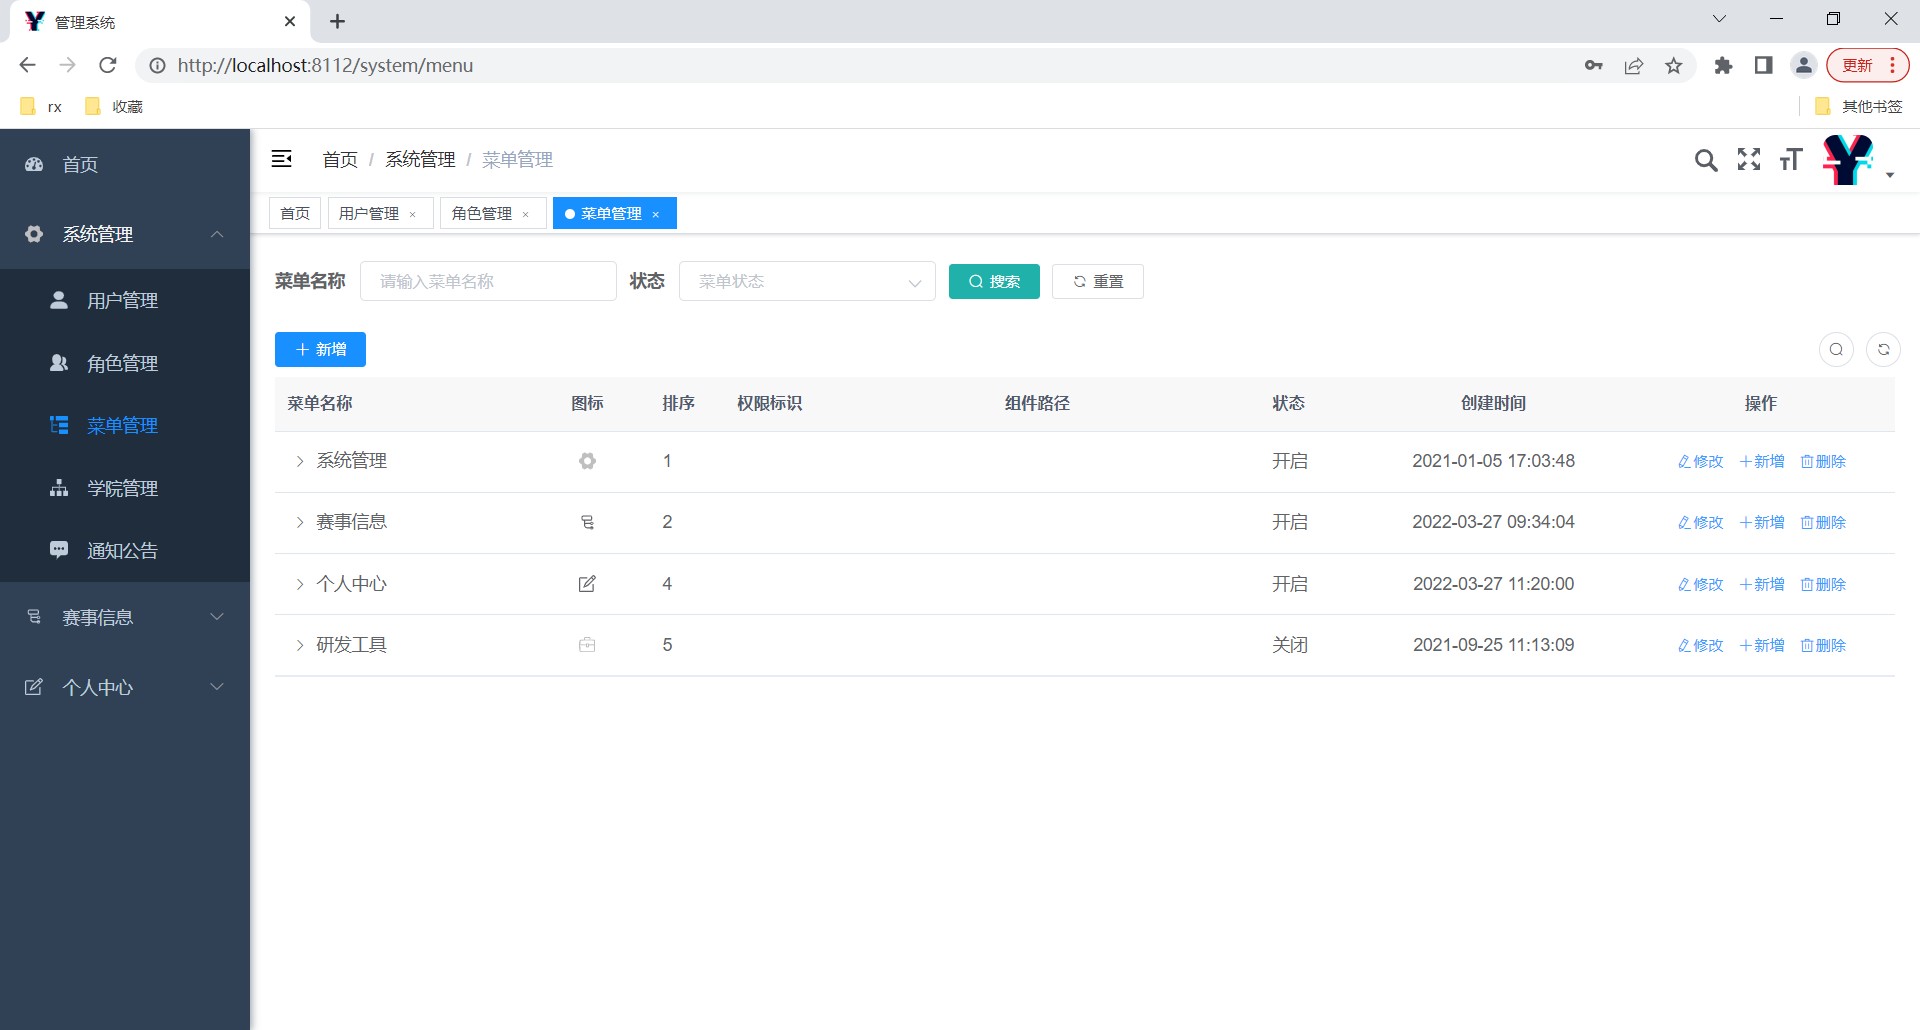Refresh the table with the round refresh icon
This screenshot has height=1030, width=1920.
coord(1883,349)
